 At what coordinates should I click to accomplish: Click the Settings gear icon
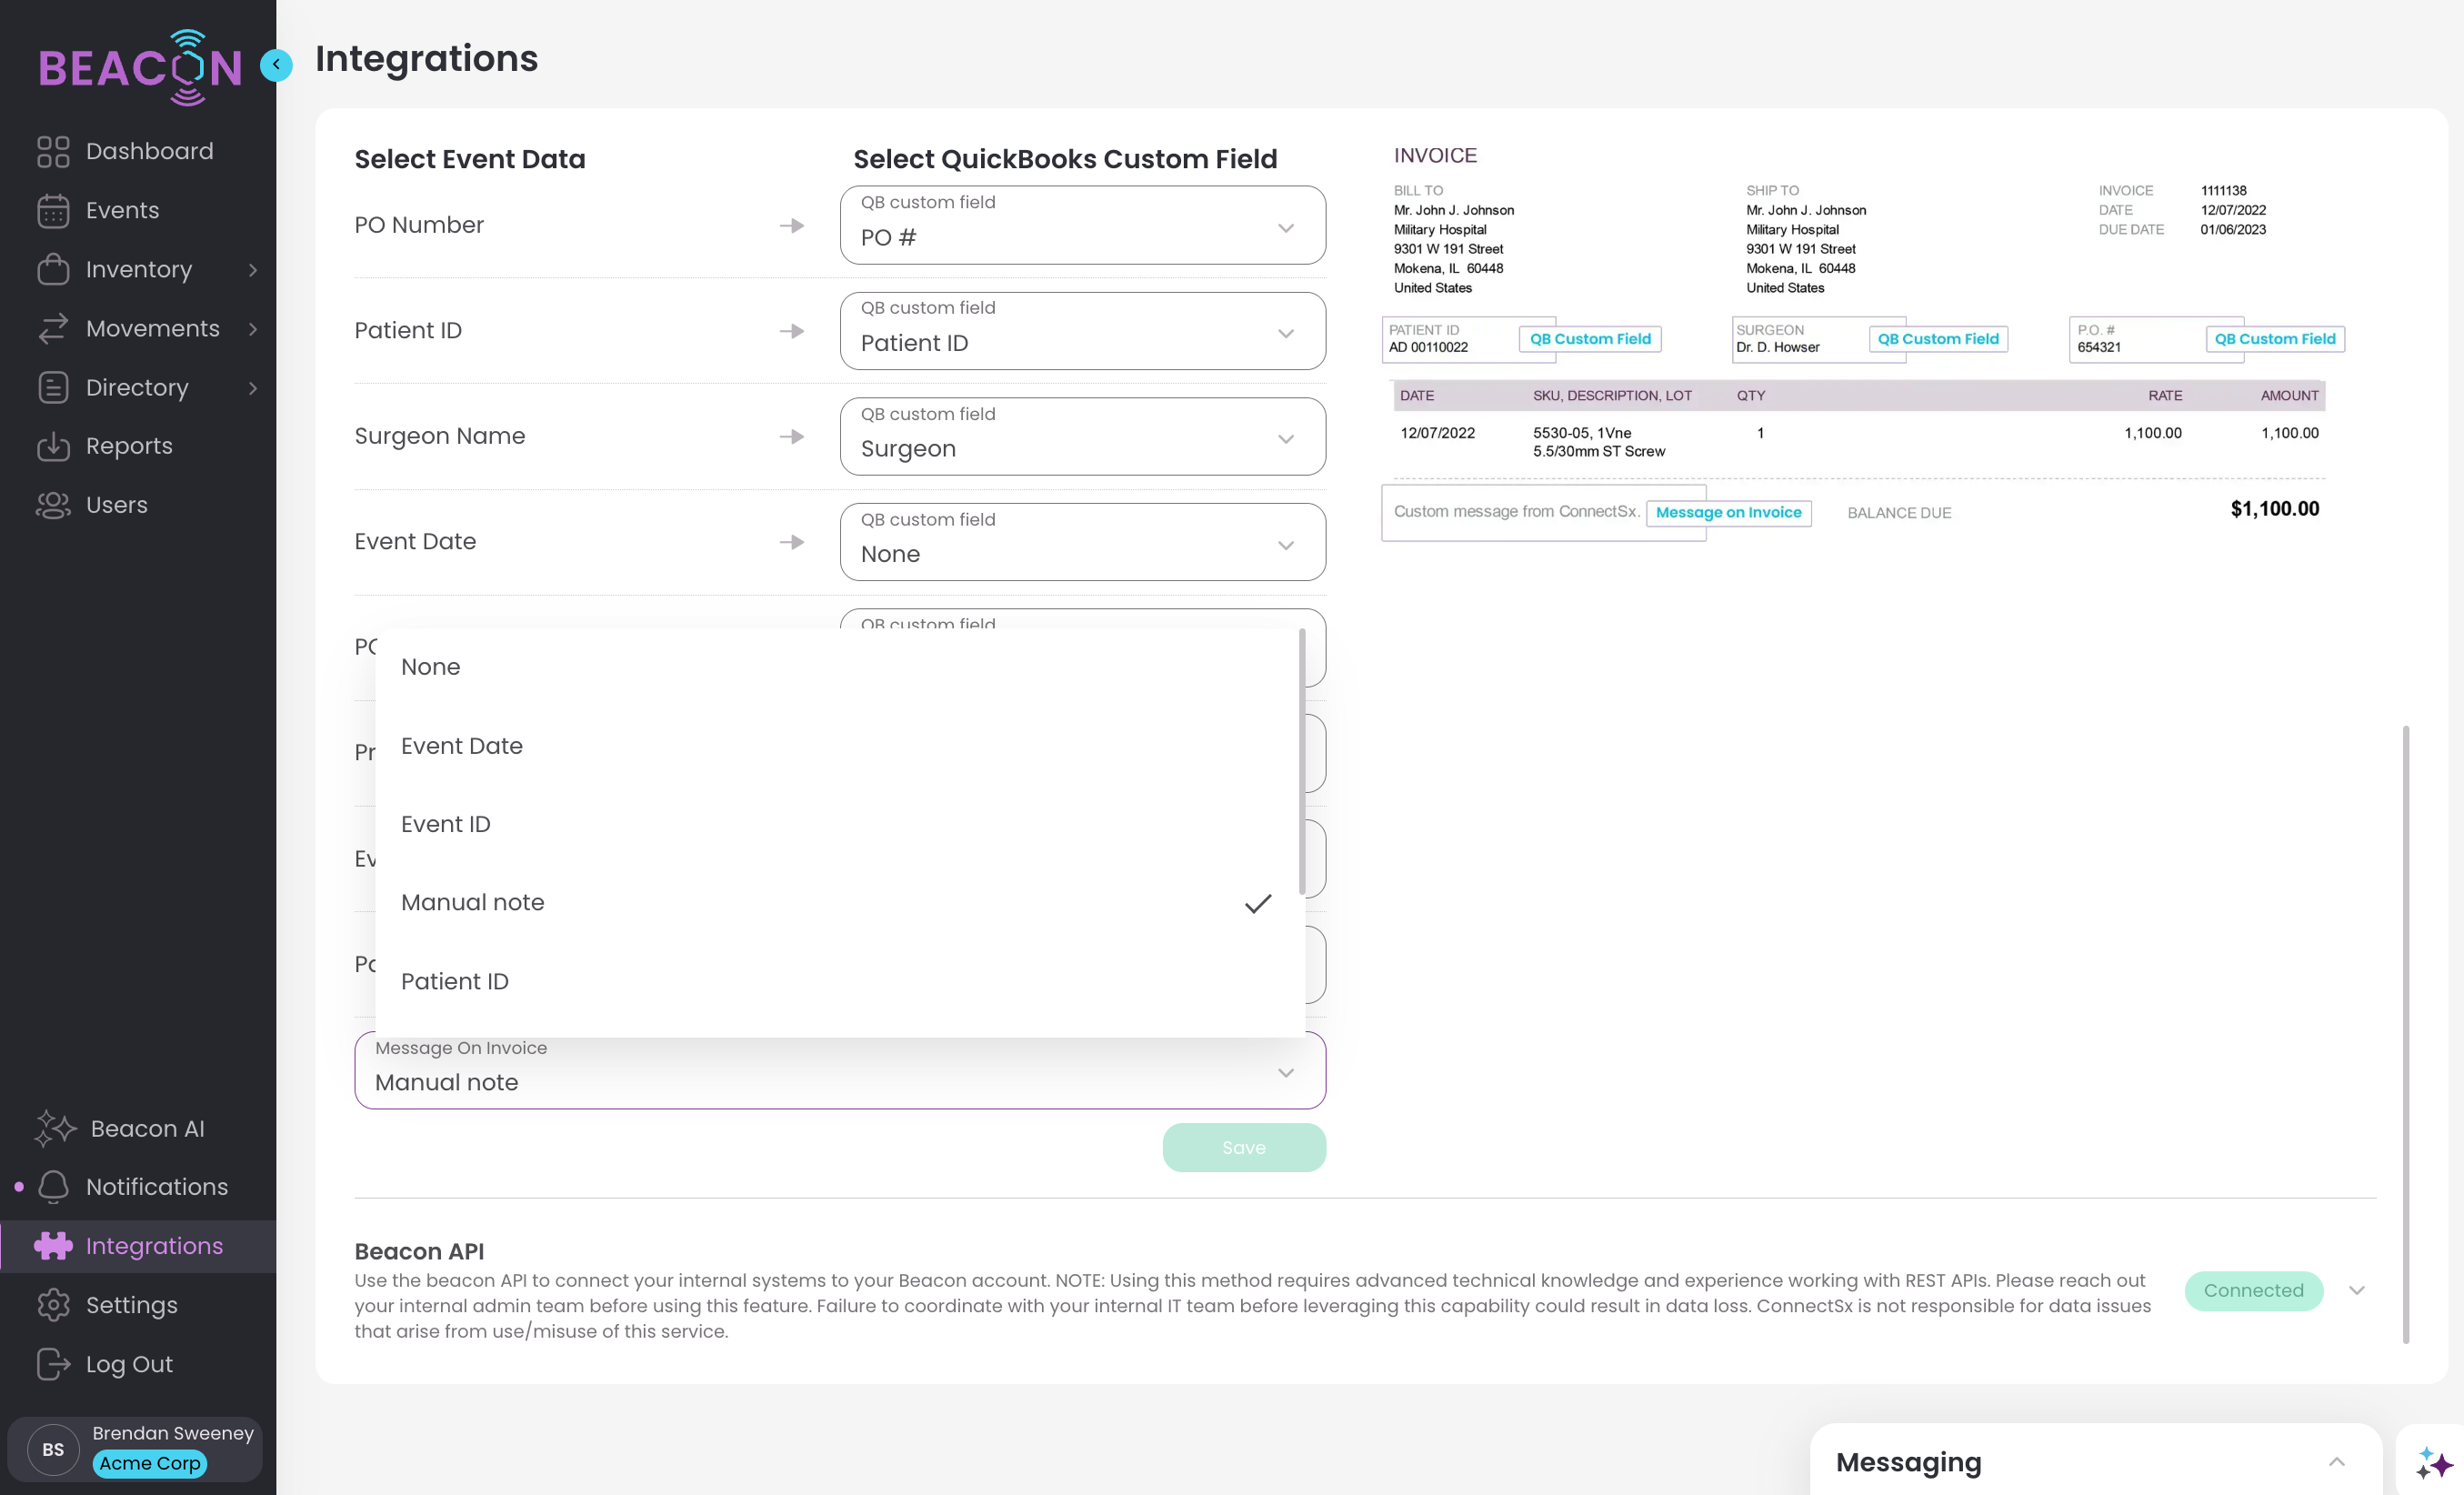[x=53, y=1305]
